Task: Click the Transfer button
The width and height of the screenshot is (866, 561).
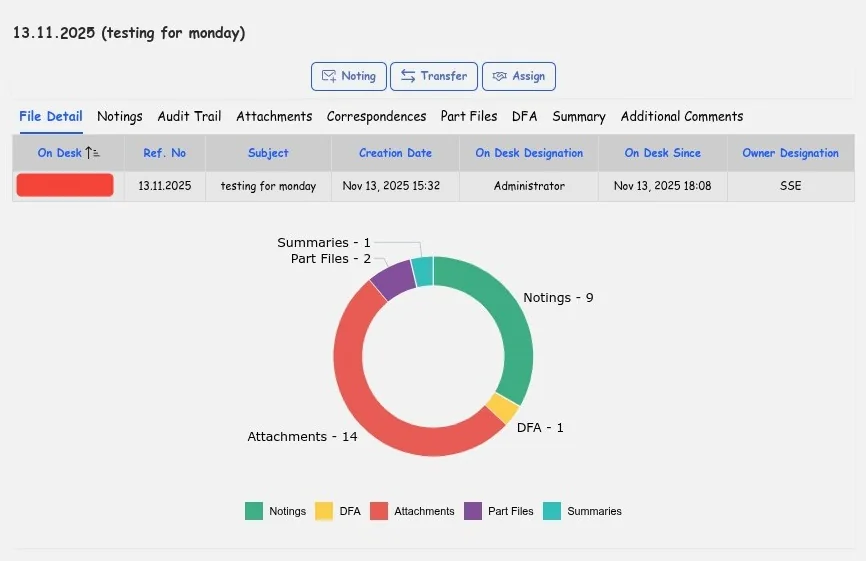Action: pos(434,76)
